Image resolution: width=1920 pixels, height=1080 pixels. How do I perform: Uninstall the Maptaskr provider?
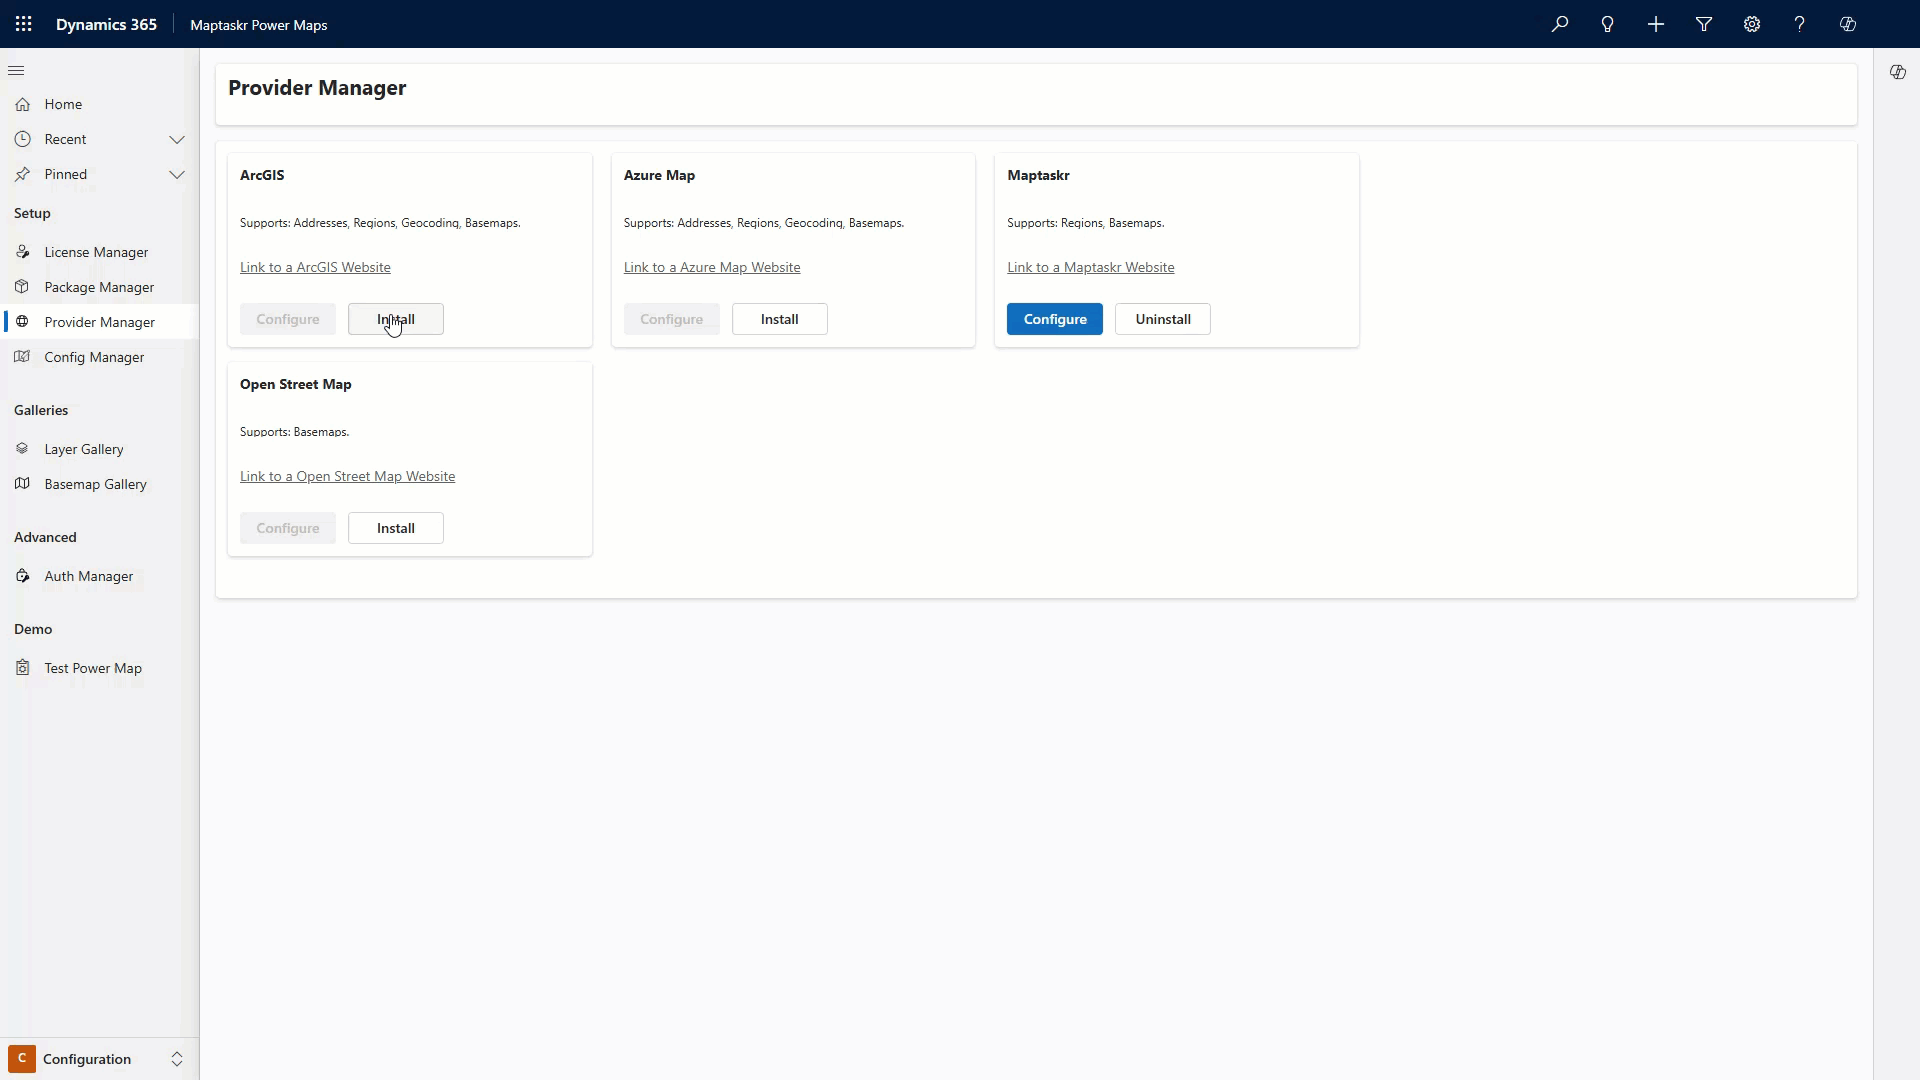pos(1162,319)
